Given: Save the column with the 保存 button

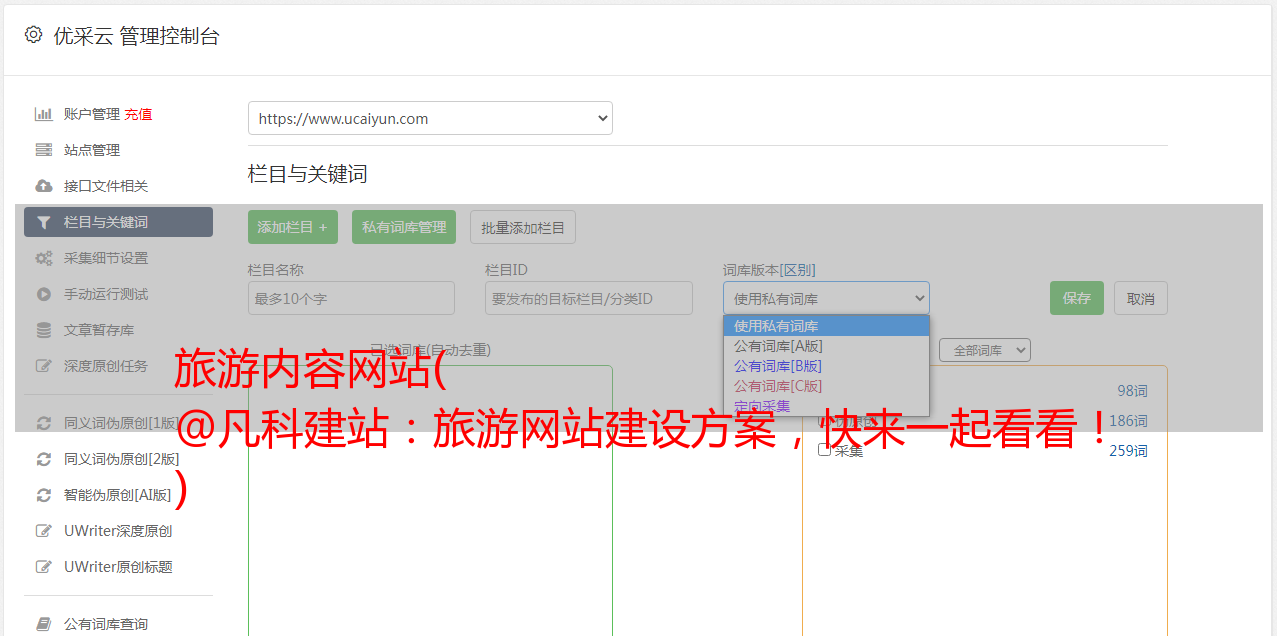Looking at the screenshot, I should tap(1077, 298).
